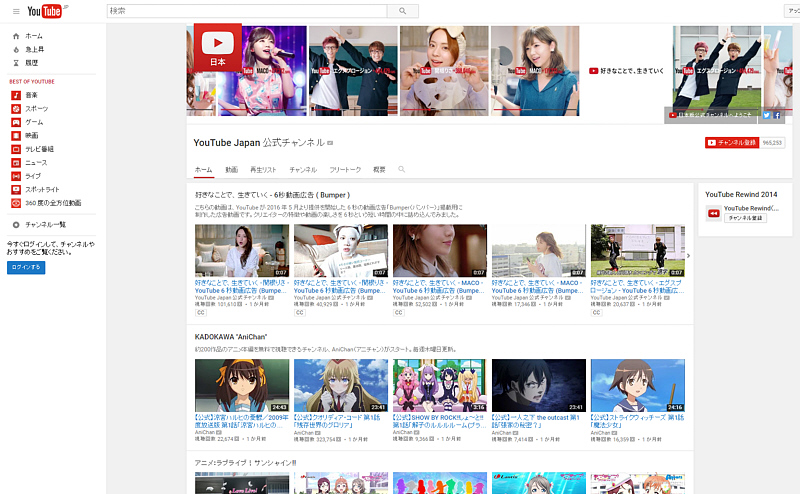Play Haruhi Suzumiya anime episode thumbnail
The width and height of the screenshot is (800, 494).
coord(242,385)
